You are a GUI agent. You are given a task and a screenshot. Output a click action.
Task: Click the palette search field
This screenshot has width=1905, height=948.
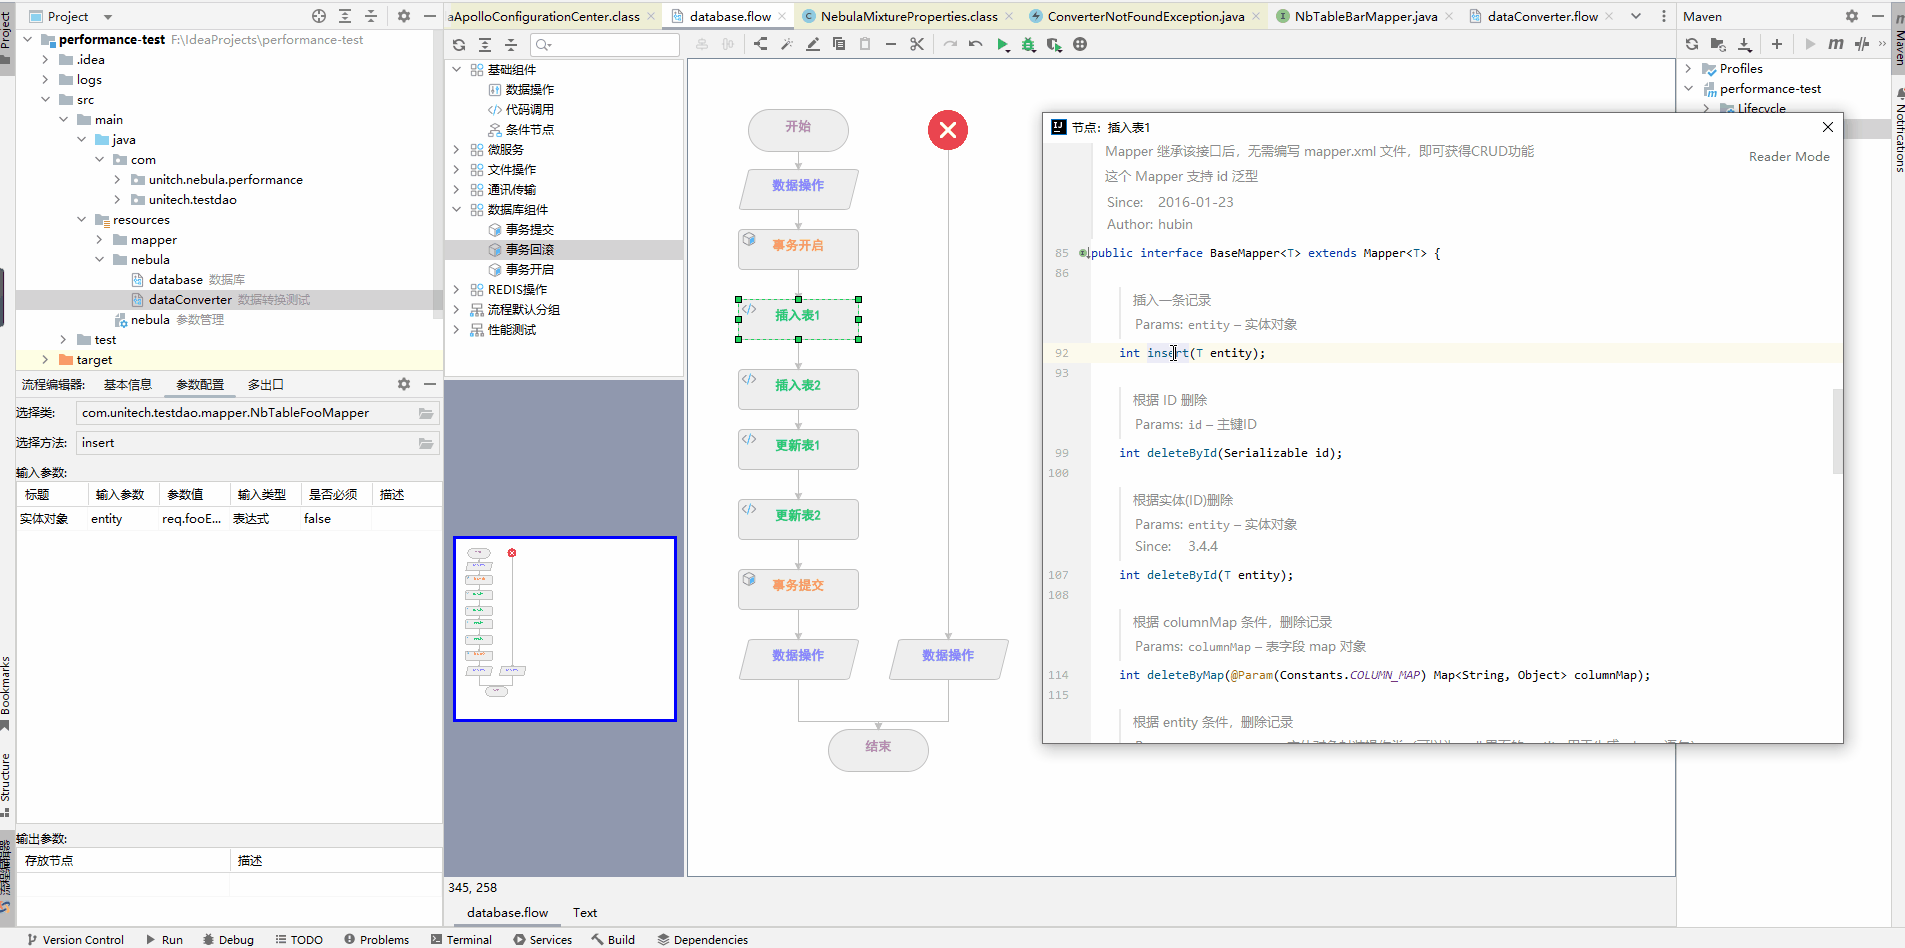pos(605,45)
